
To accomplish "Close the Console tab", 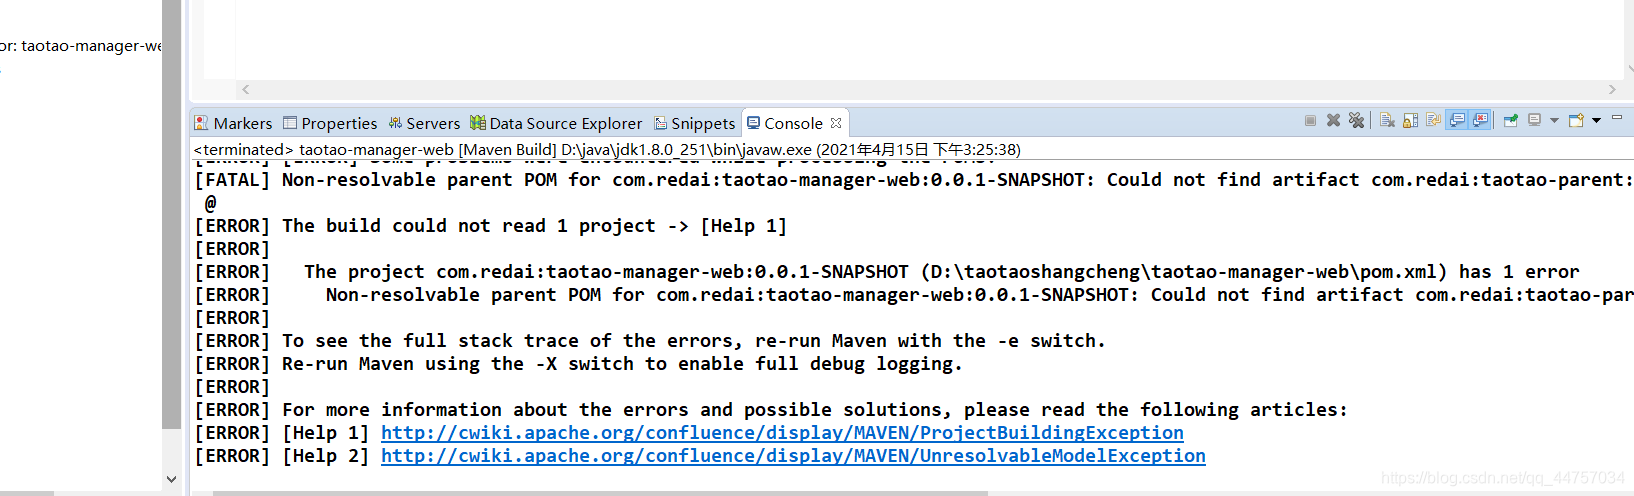I will click(x=836, y=123).
